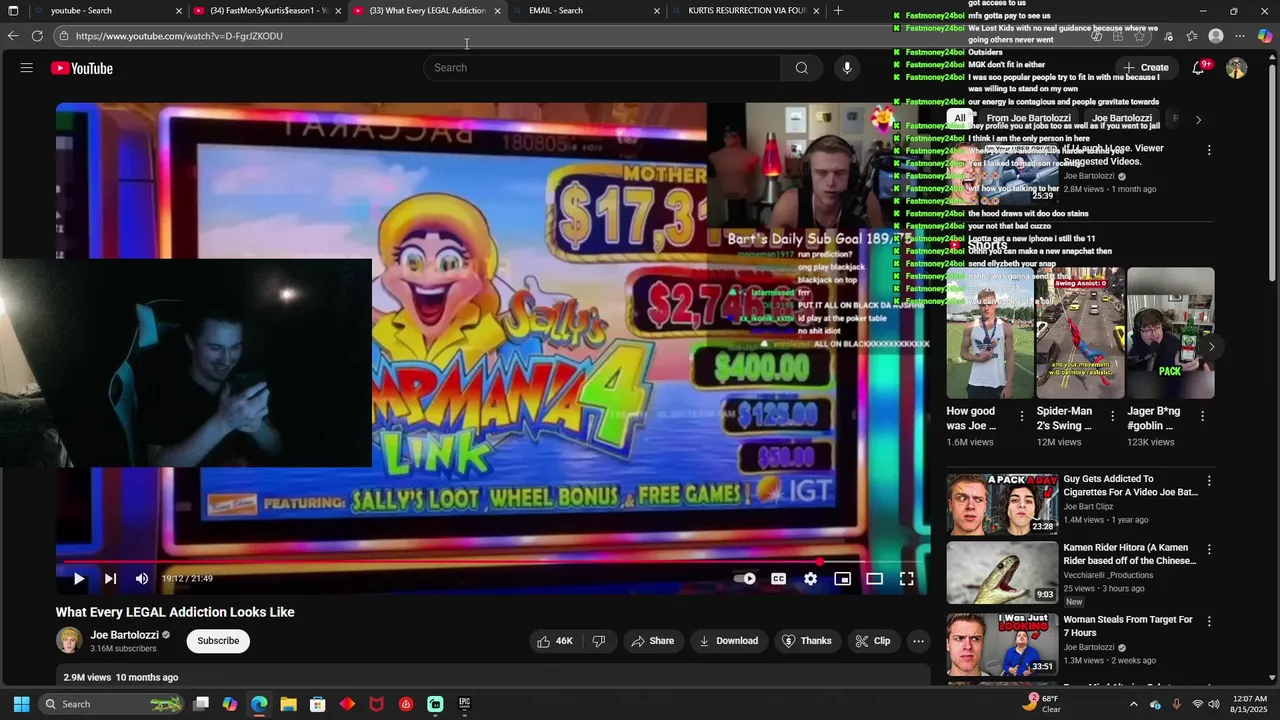
Task: Open the YouTube account avatar menu
Action: (x=1237, y=68)
